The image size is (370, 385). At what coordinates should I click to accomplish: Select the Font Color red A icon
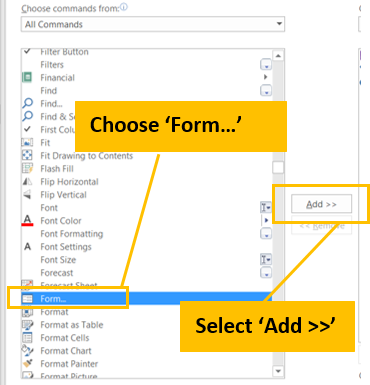27,220
